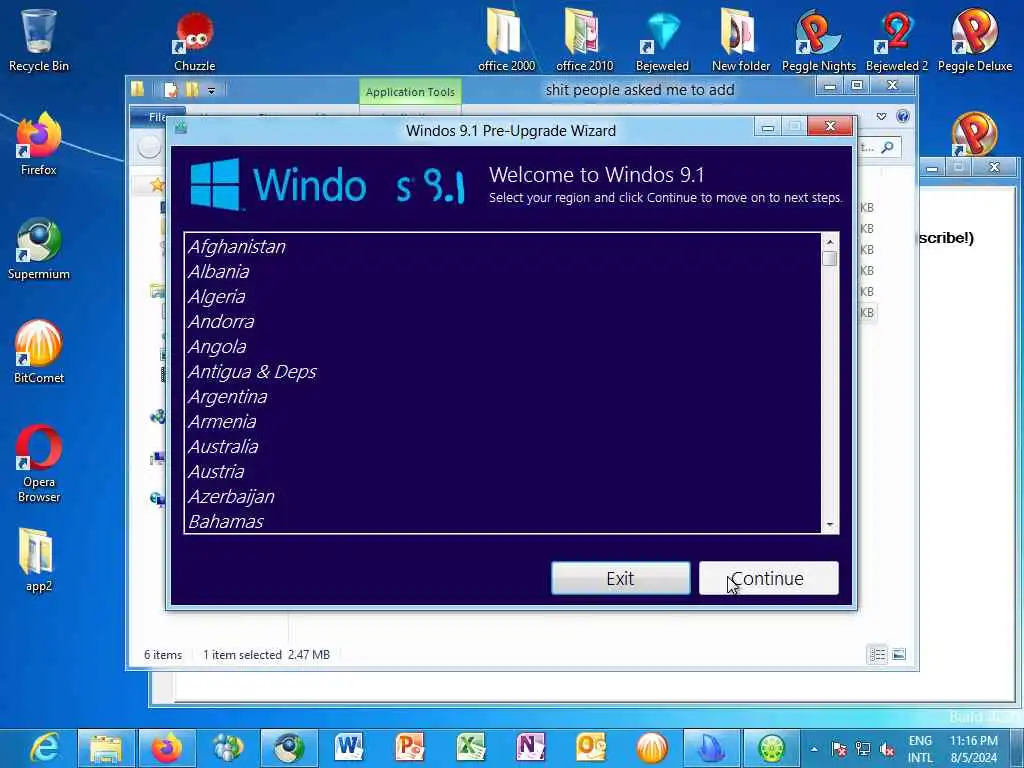This screenshot has height=768, width=1024.
Task: Open the ENG INTL language selector
Action: [x=920, y=749]
